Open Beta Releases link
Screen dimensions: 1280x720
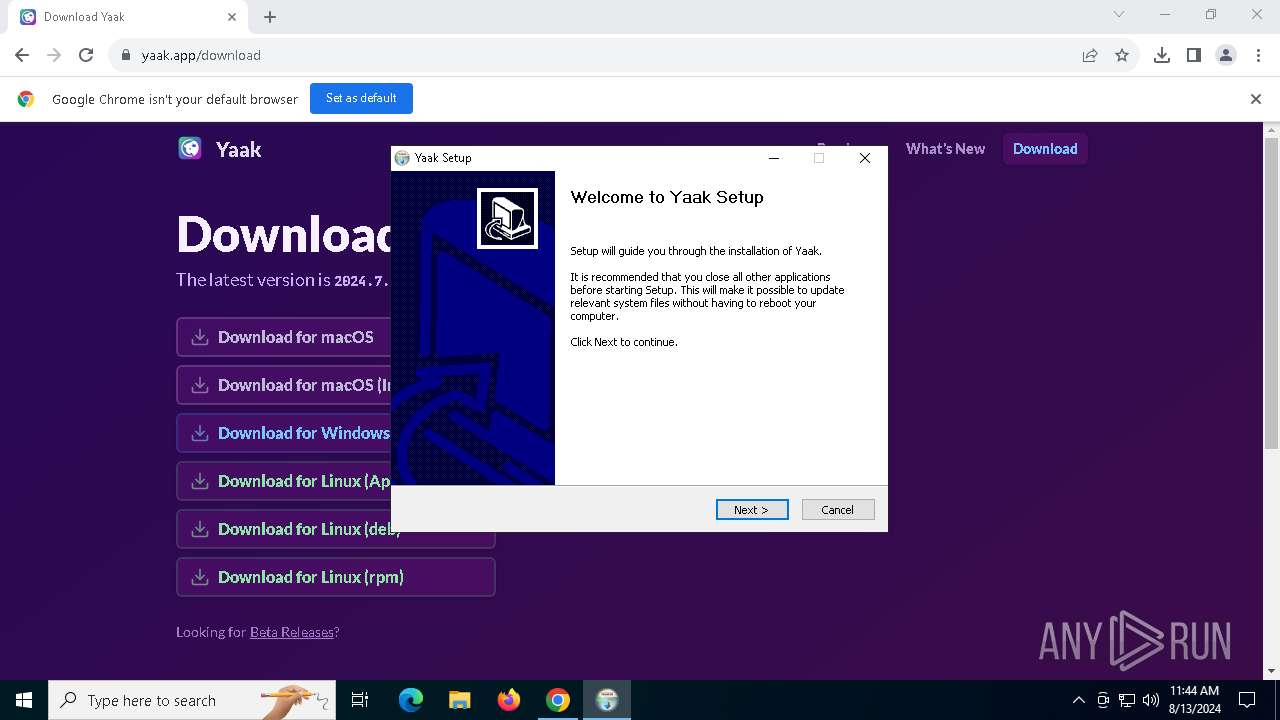point(292,632)
